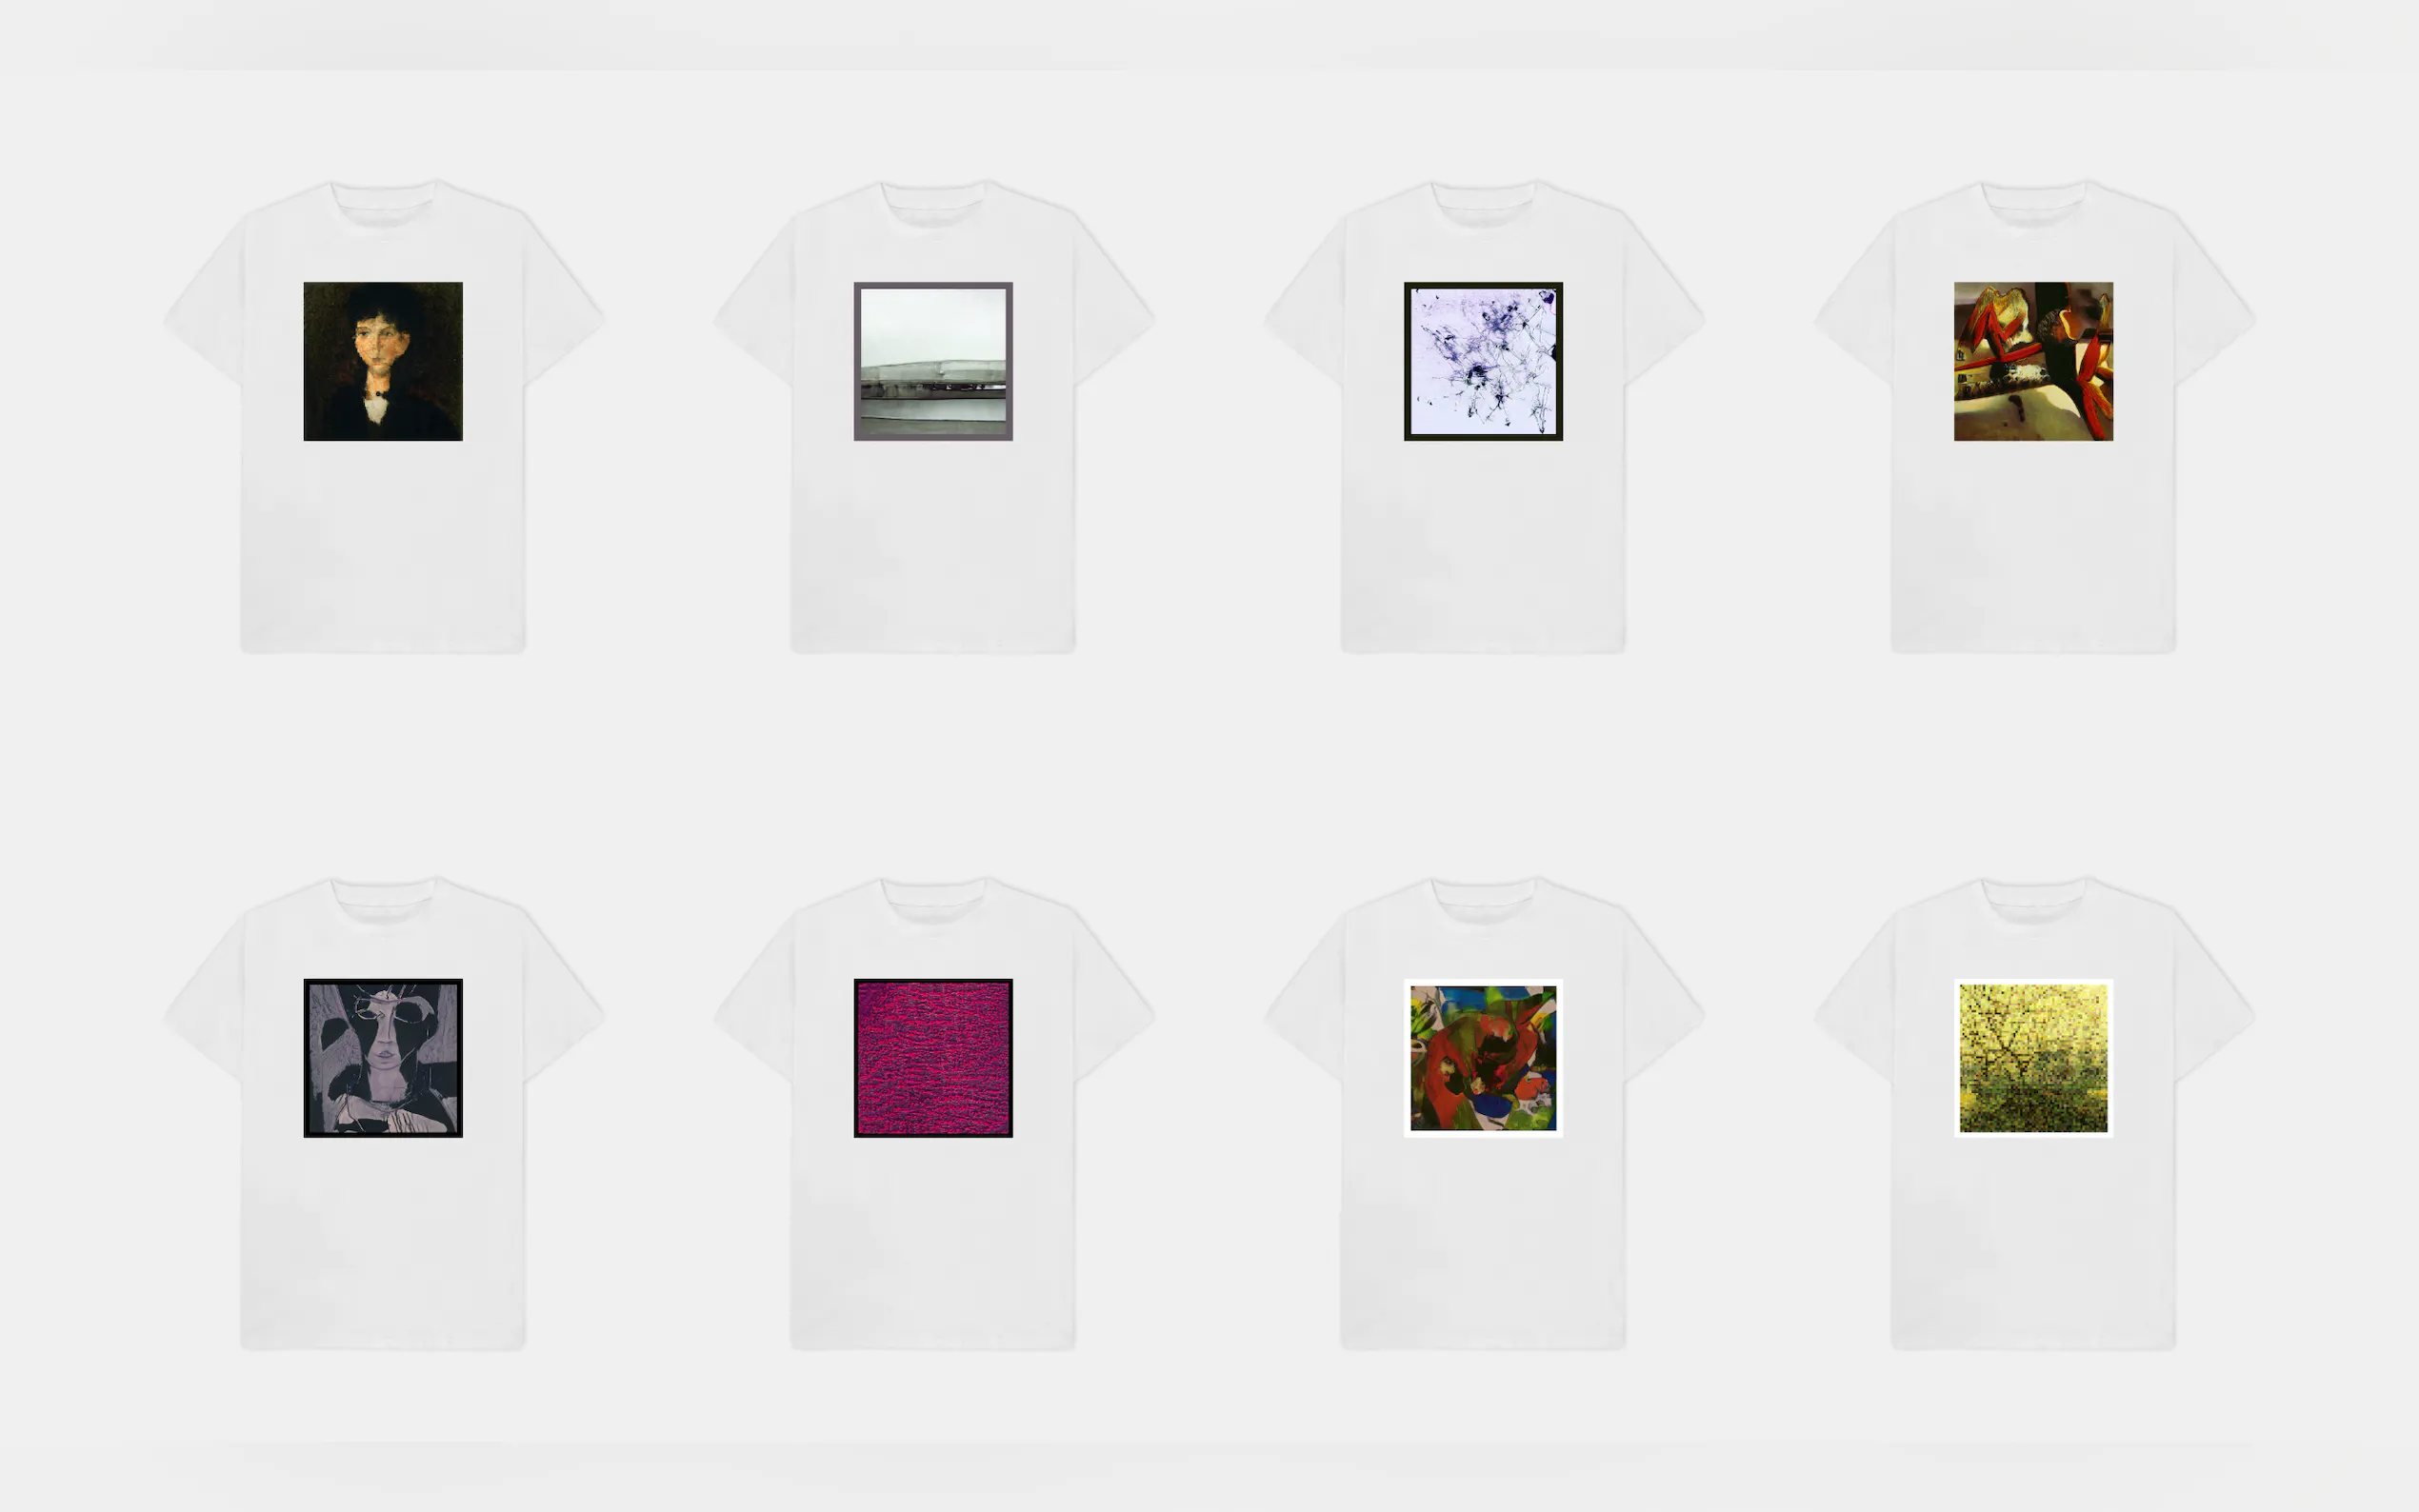Open the lavender ink-splatter abstract artwork
The image size is (2419, 1512).
[x=1483, y=361]
